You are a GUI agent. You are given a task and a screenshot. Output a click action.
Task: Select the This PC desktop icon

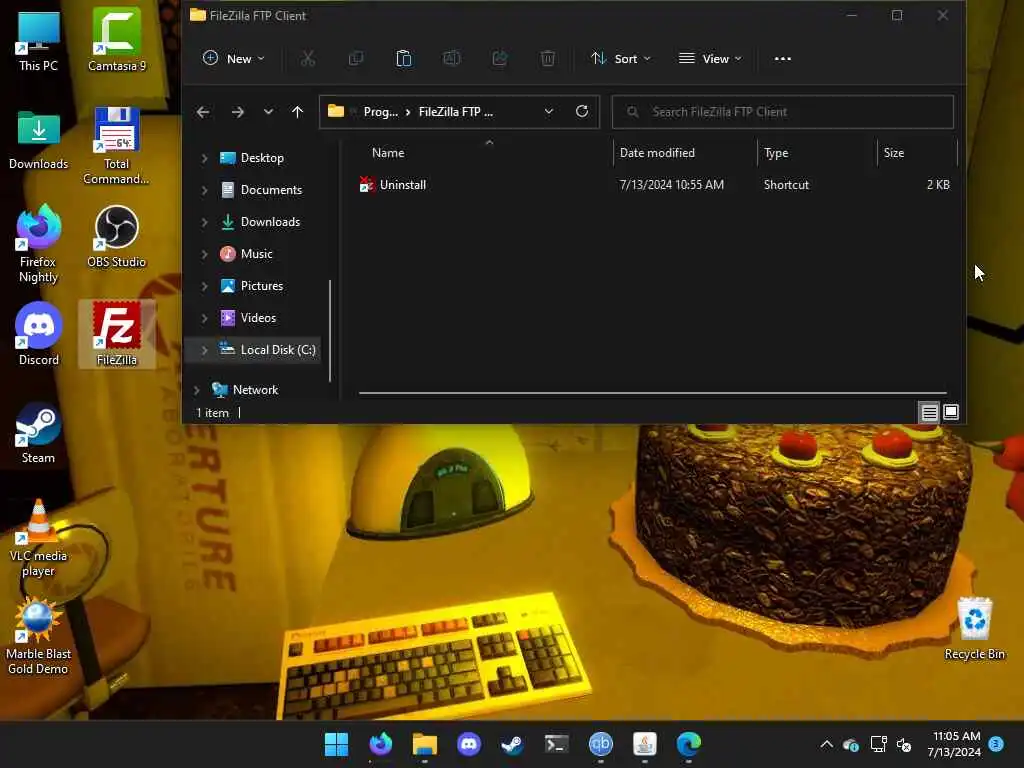[x=39, y=41]
